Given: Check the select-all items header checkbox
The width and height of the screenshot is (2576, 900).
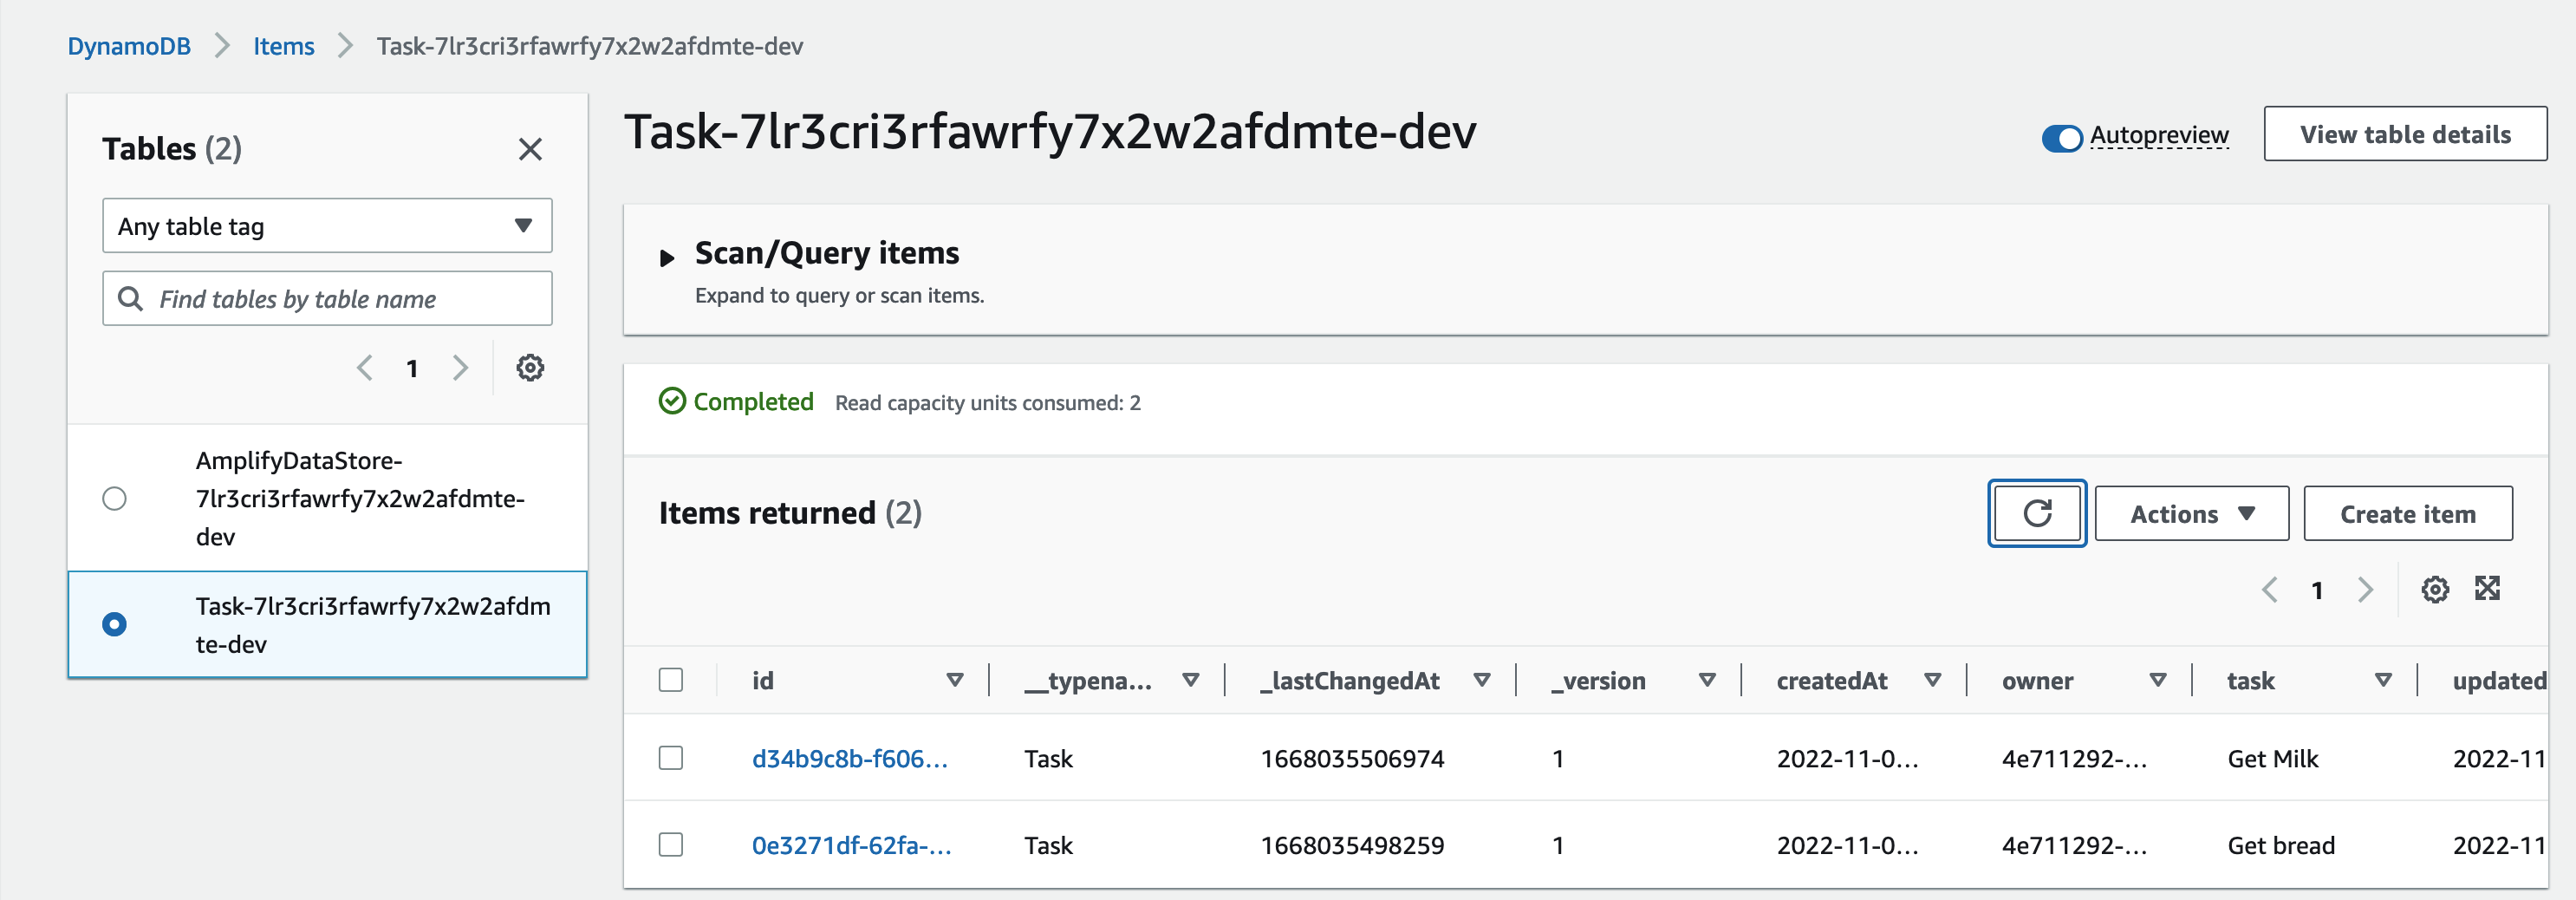Looking at the screenshot, I should tap(671, 680).
